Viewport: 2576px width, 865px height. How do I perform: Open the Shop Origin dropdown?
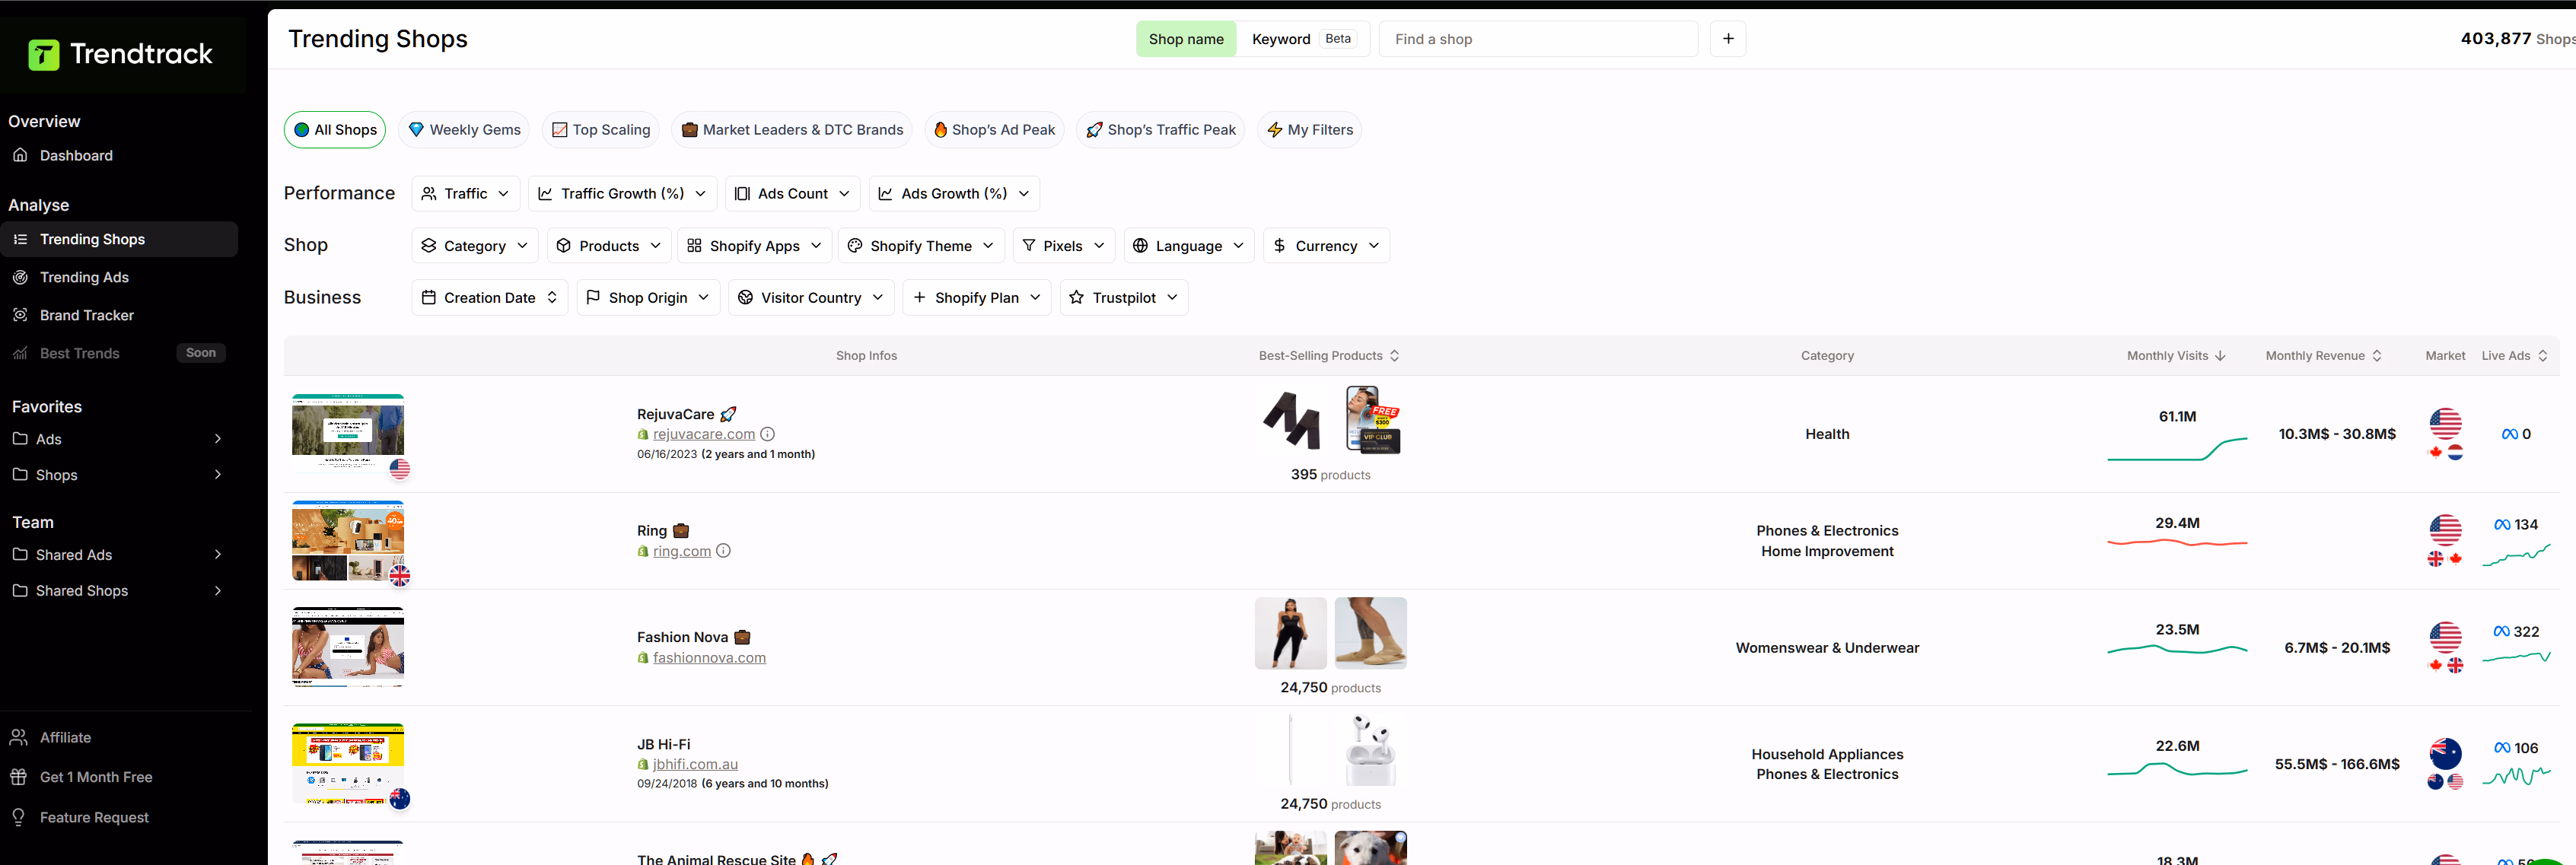[648, 297]
